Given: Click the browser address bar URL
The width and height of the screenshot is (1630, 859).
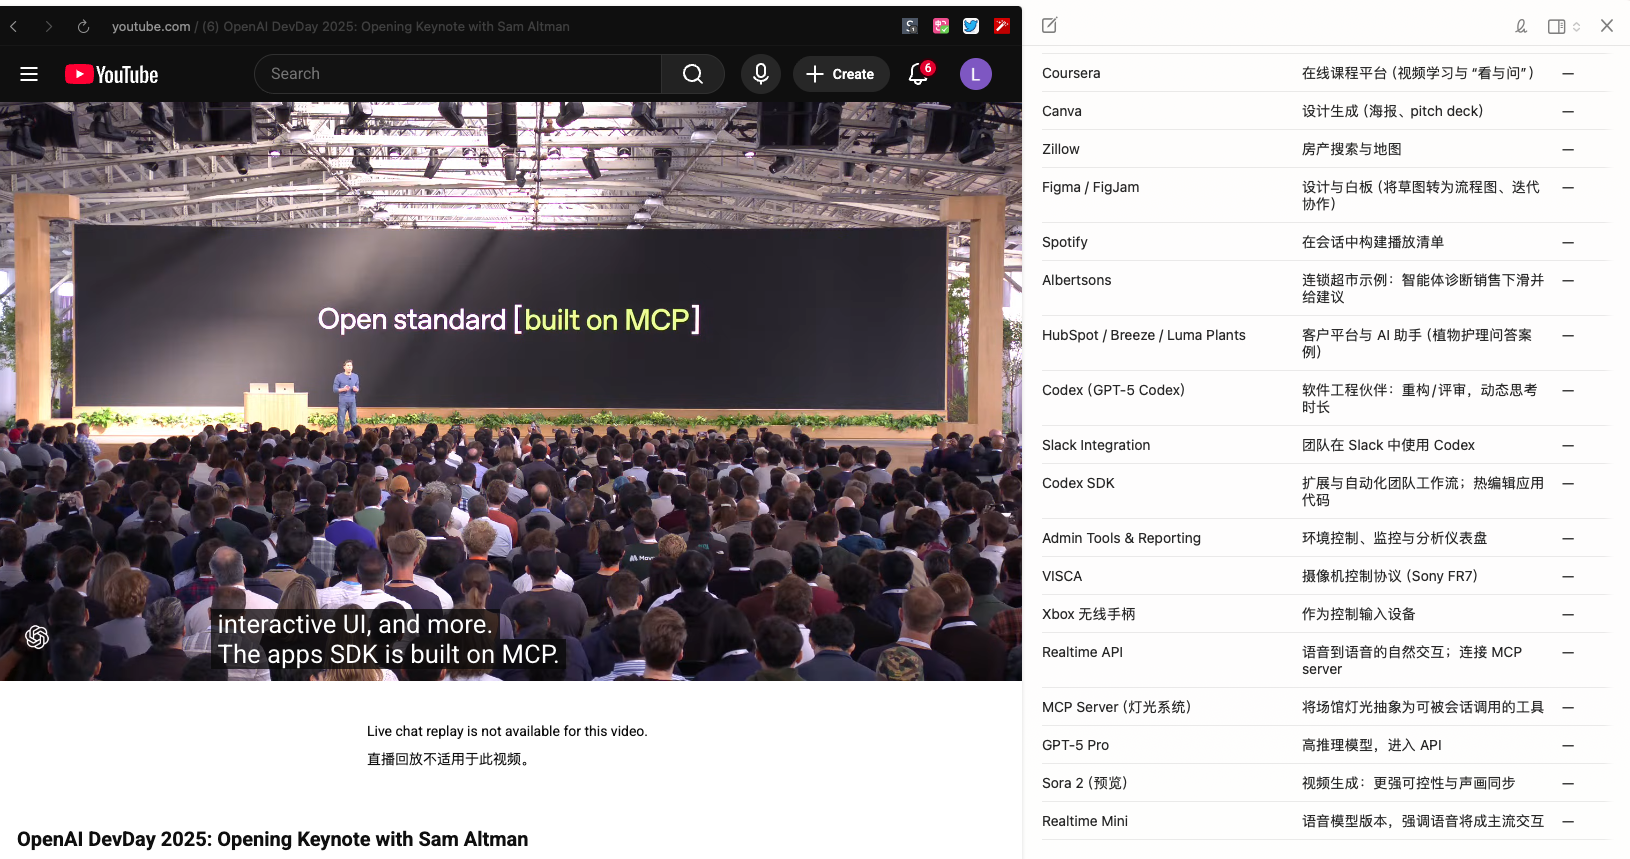Looking at the screenshot, I should click(340, 27).
